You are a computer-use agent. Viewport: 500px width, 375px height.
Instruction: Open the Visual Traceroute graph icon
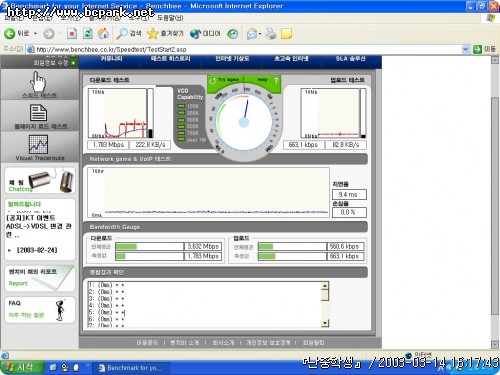[39, 144]
